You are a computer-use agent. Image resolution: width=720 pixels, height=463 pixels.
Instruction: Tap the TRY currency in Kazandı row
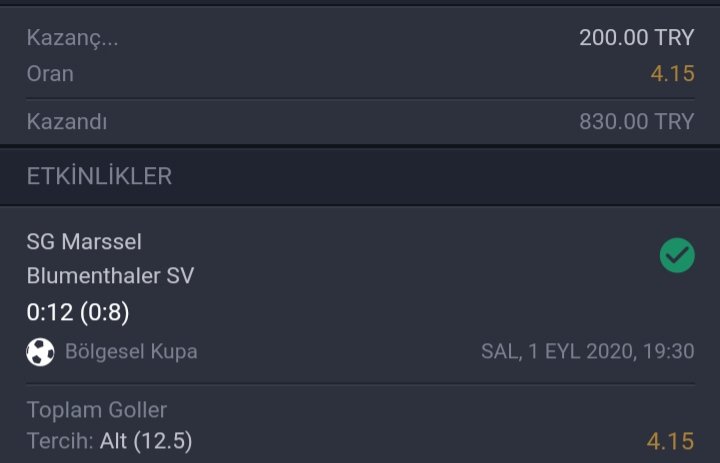[674, 122]
